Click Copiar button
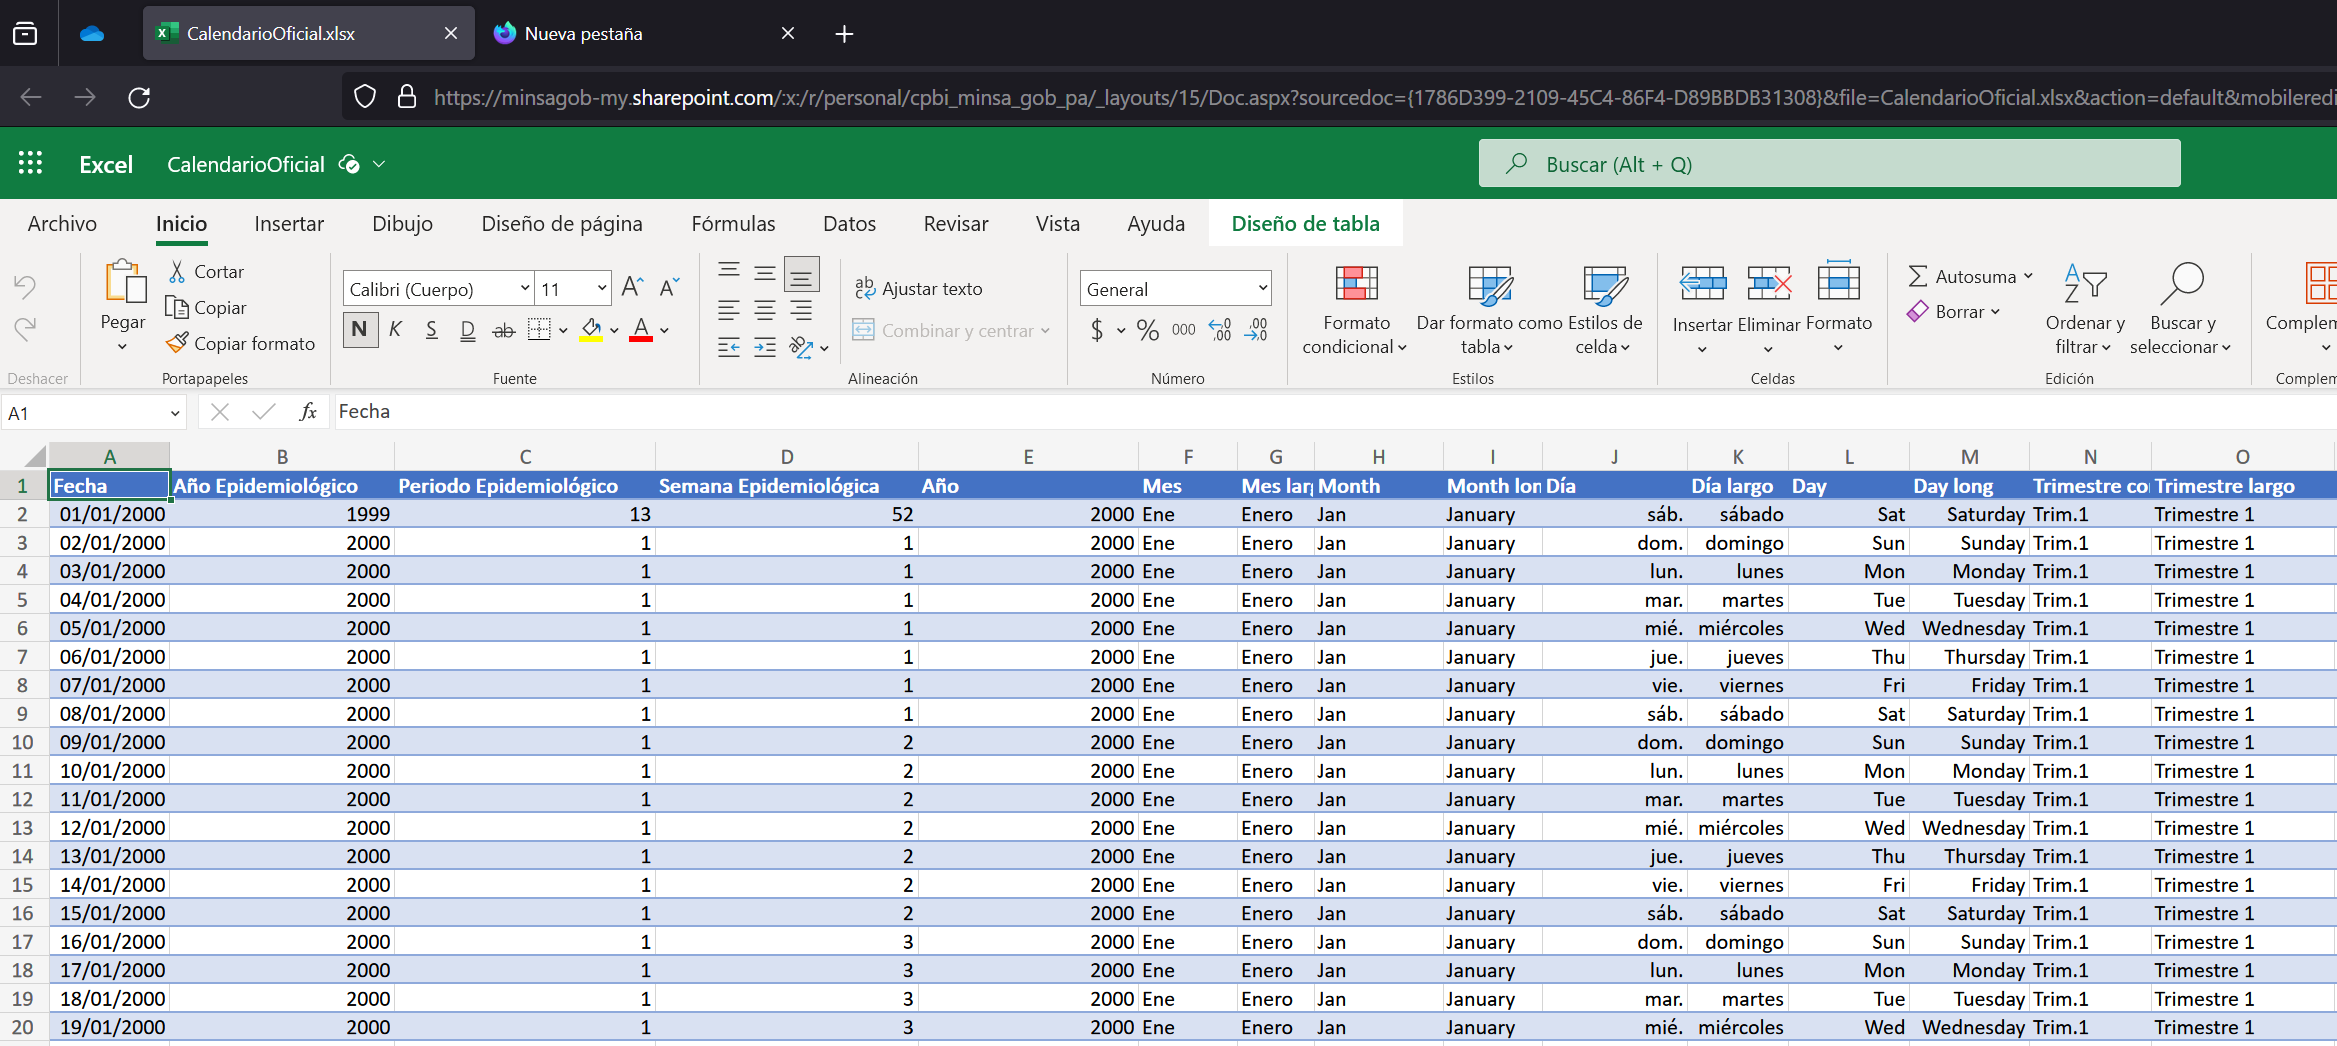Screen dimensions: 2337x1046 207,307
